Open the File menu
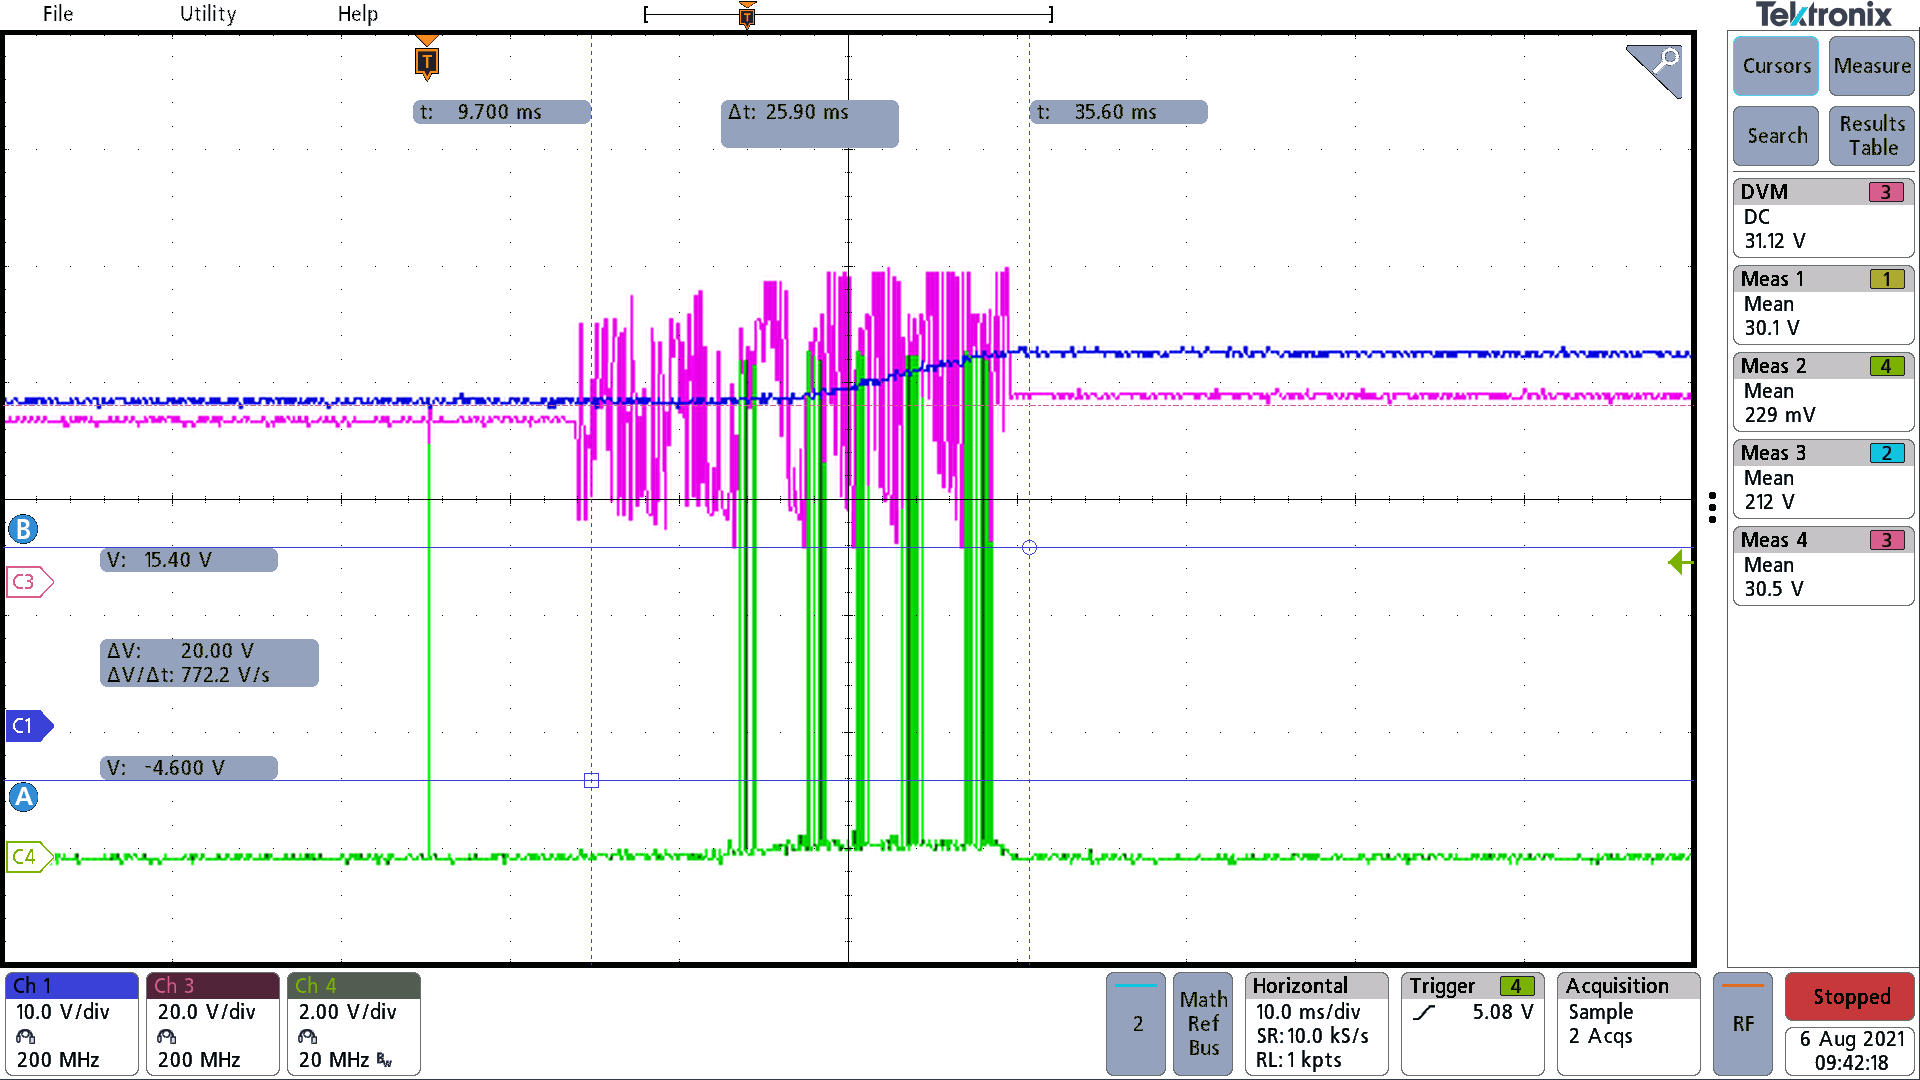Screen dimensions: 1920x1080 click(58, 14)
